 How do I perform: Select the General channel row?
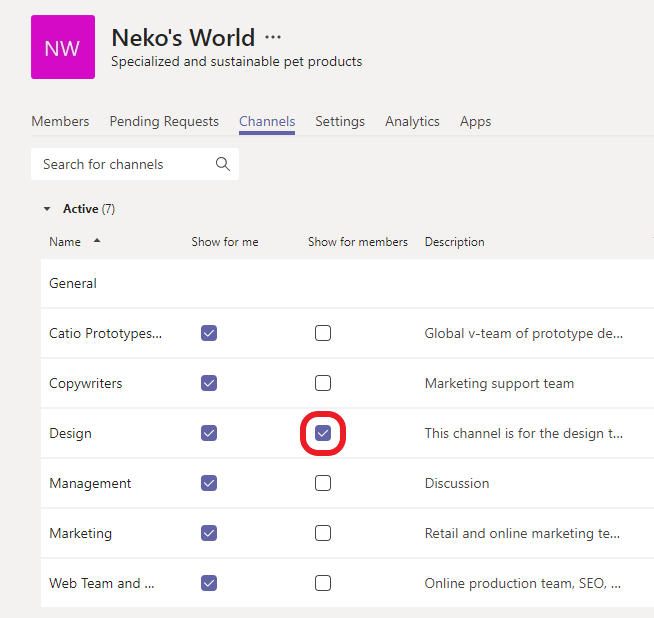pyautogui.click(x=73, y=283)
